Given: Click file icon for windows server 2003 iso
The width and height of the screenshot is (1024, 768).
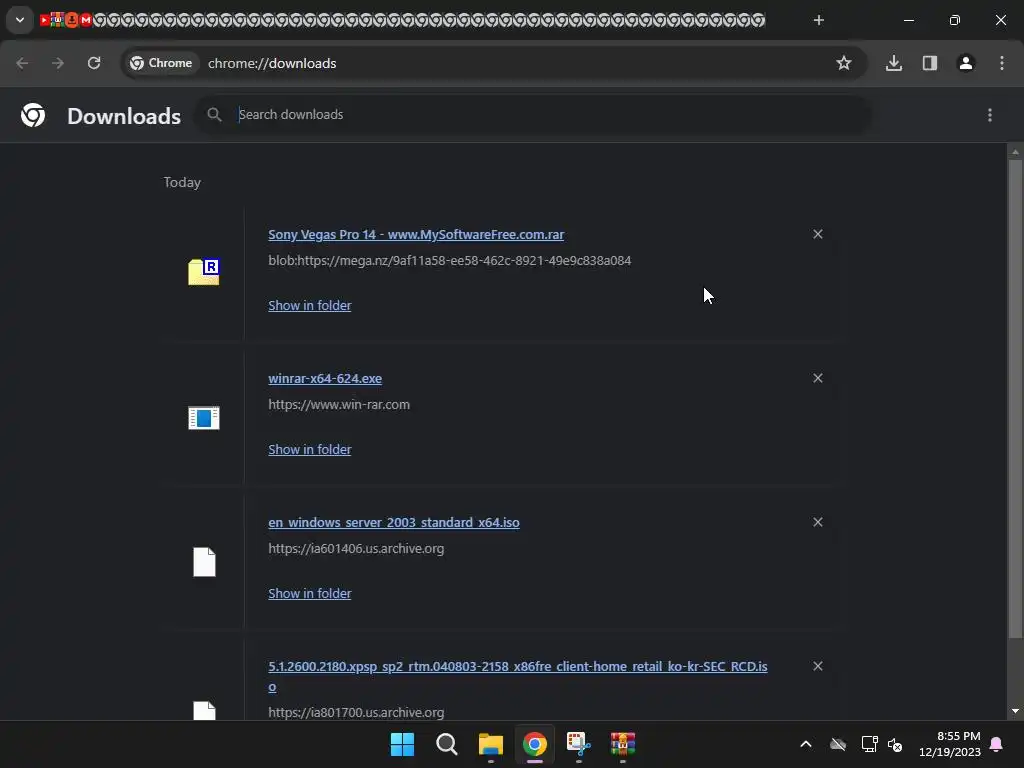Looking at the screenshot, I should click(204, 562).
